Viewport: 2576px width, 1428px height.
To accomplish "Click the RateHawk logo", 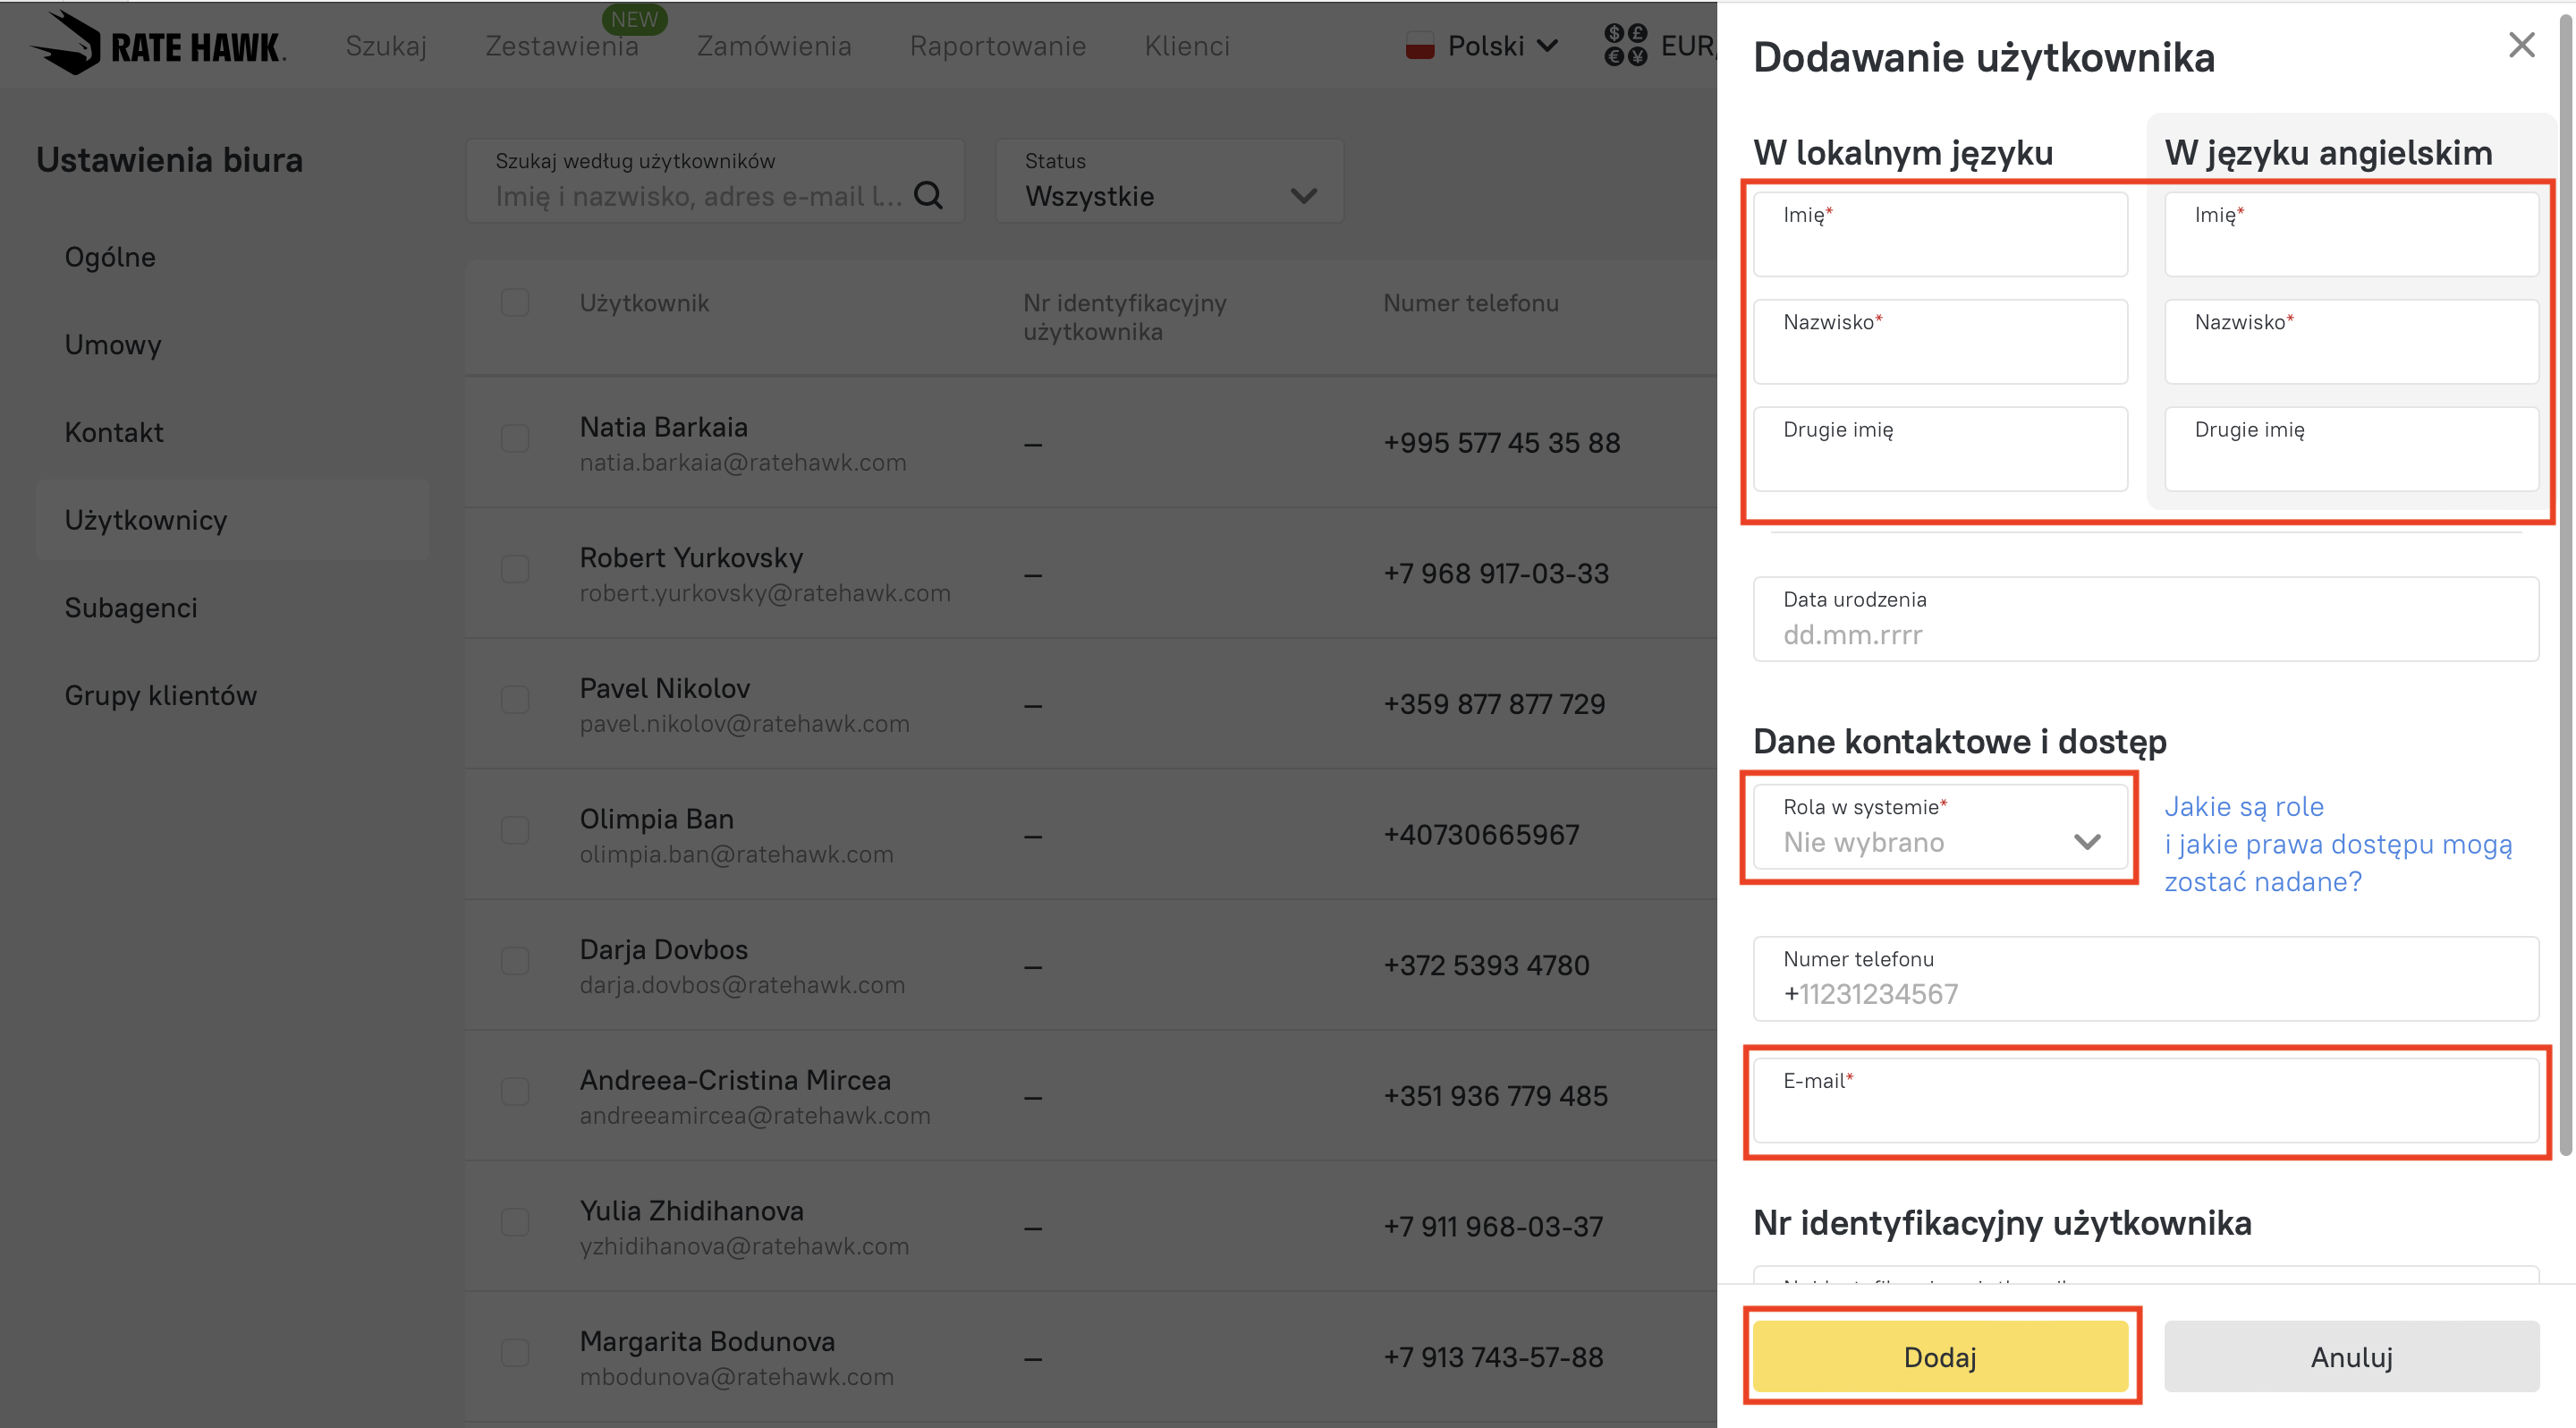I will 160,44.
